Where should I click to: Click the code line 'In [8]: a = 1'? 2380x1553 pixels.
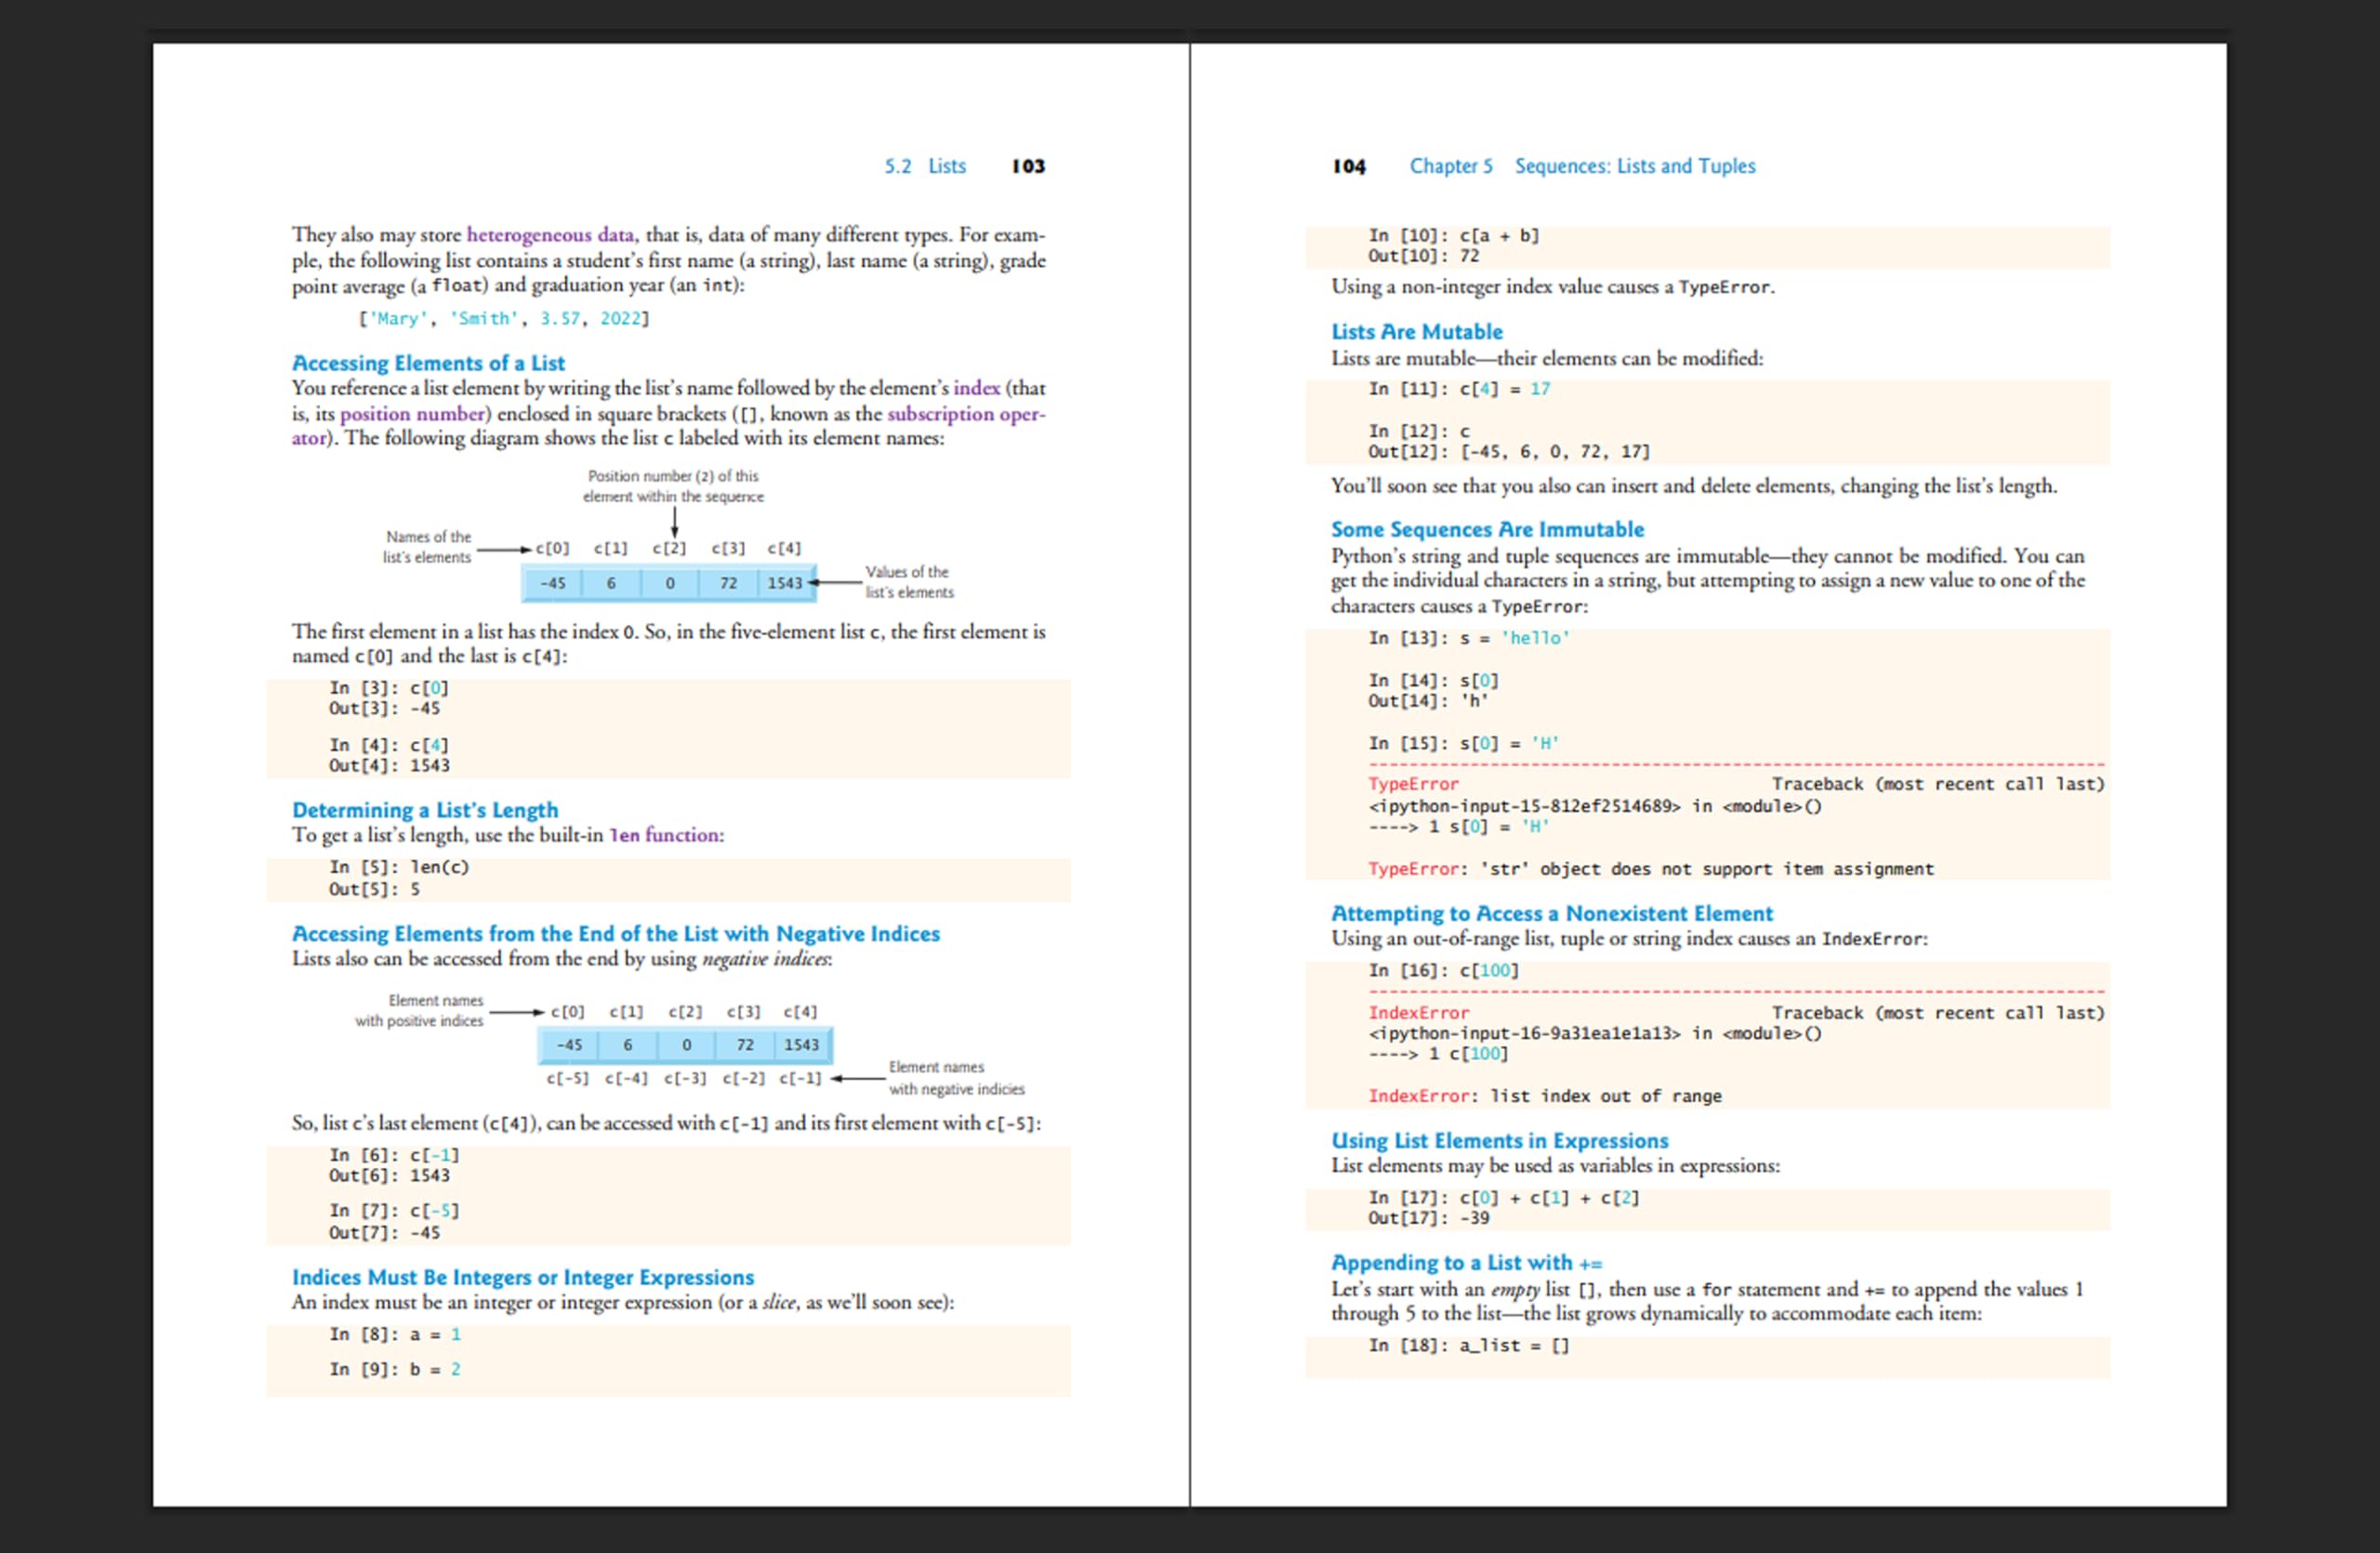(395, 1335)
